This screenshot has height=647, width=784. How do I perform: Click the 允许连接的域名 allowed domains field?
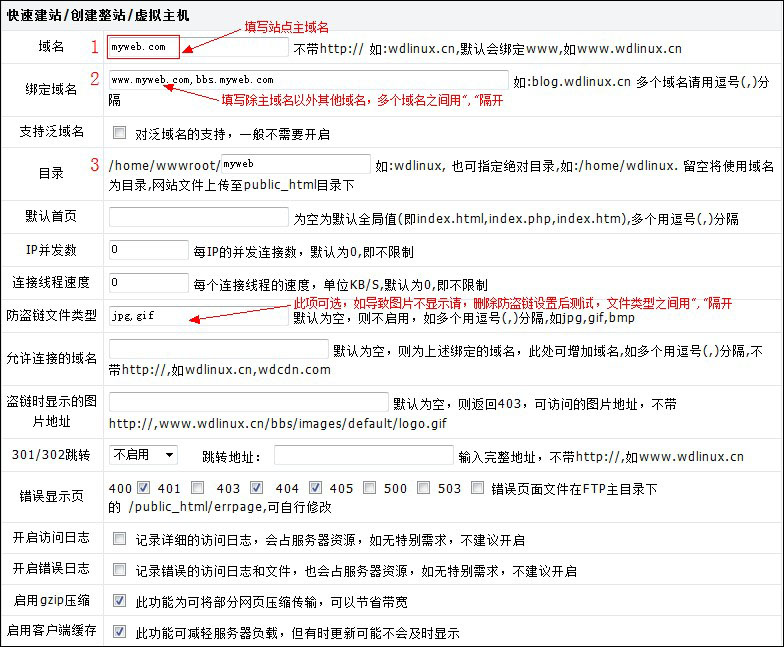tap(218, 349)
